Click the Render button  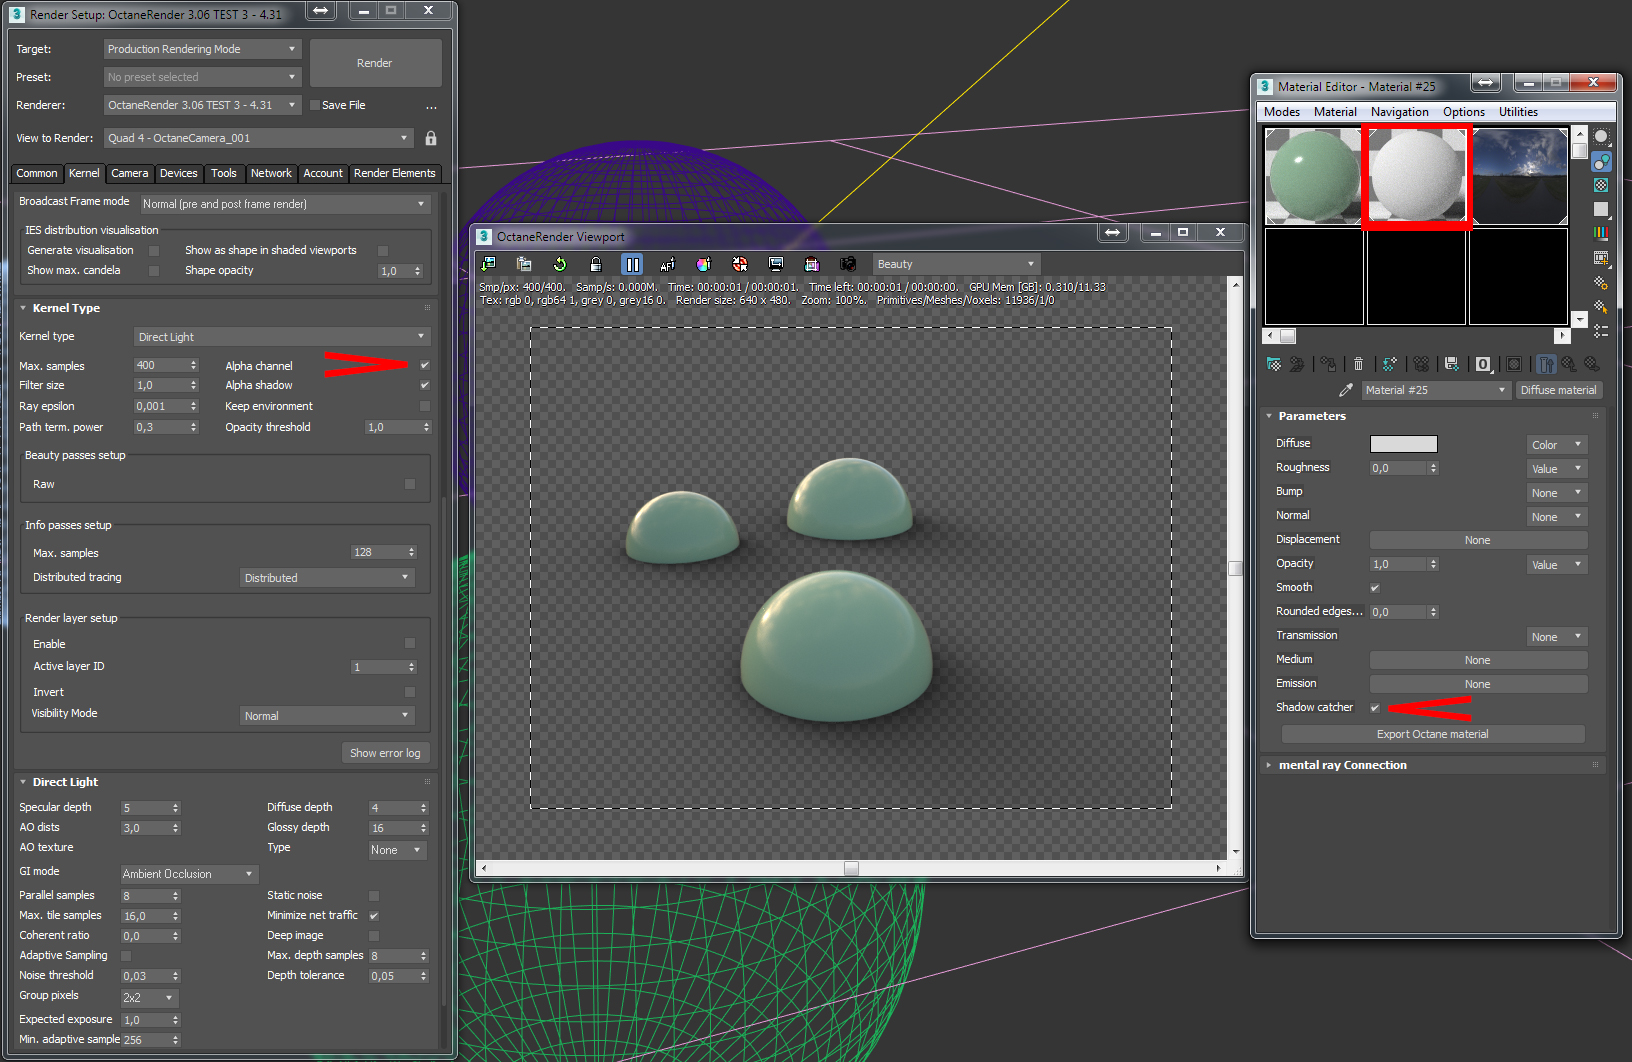coord(375,63)
